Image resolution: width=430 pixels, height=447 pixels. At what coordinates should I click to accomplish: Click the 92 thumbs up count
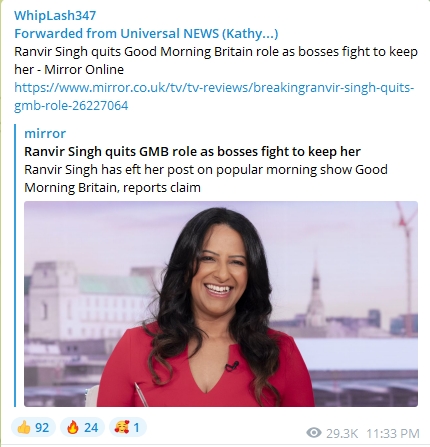(42, 427)
